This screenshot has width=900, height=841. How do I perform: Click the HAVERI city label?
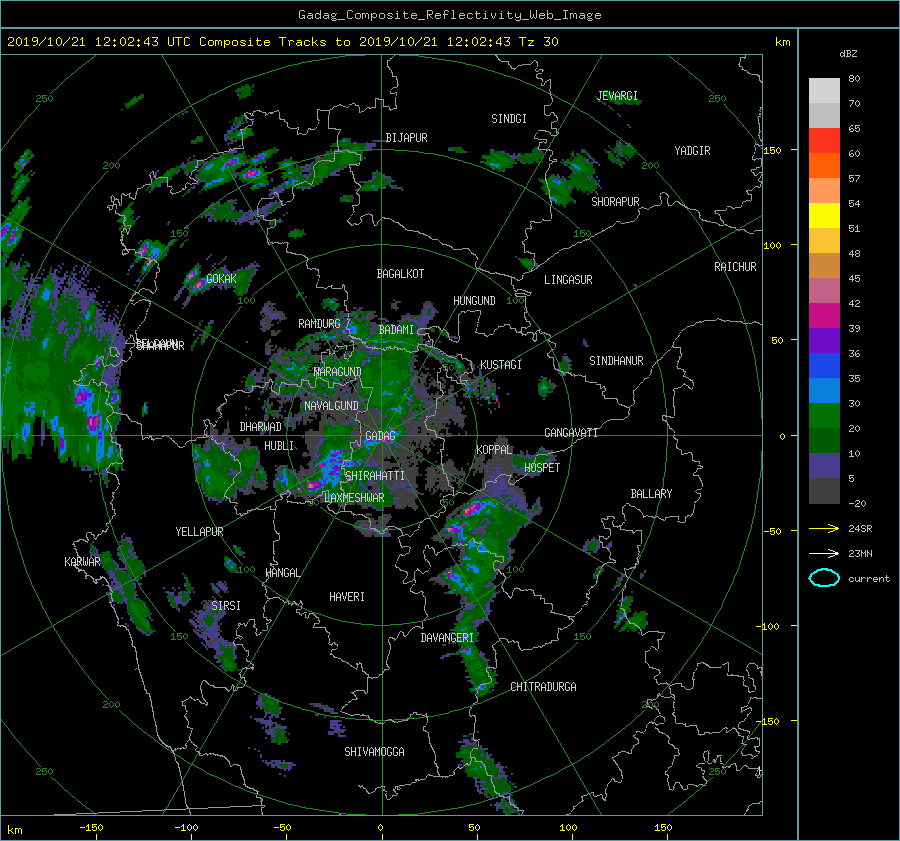[347, 597]
